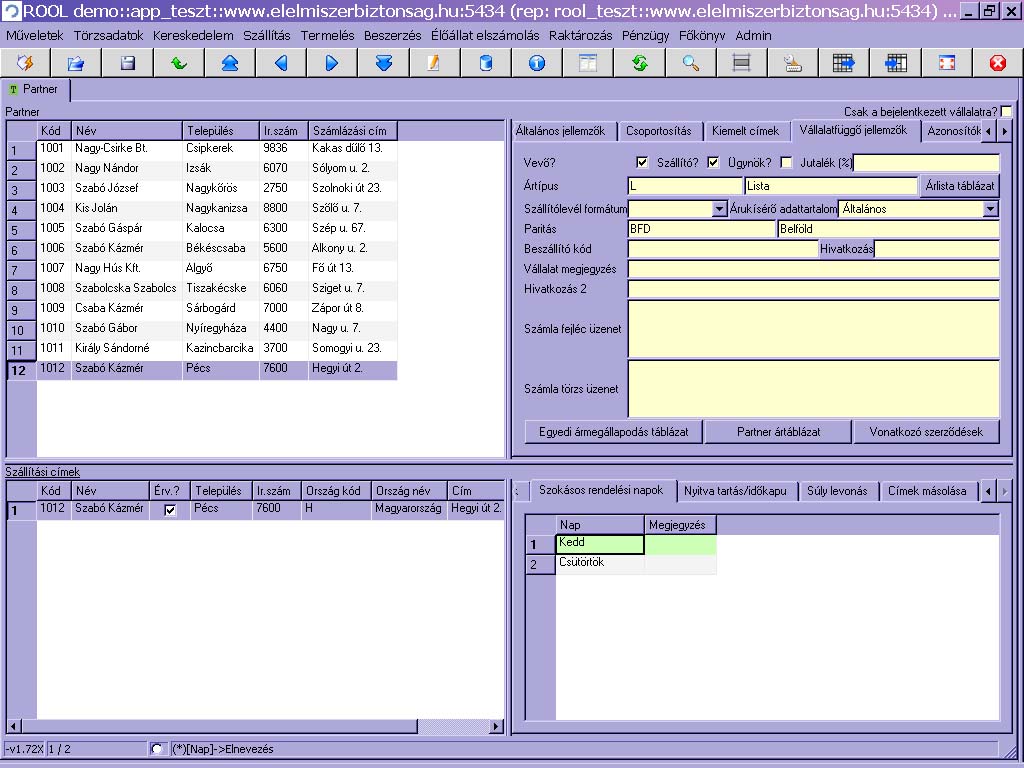Click the save (floppy disk) toolbar icon
Screen dimensions: 1024x768
click(128, 63)
